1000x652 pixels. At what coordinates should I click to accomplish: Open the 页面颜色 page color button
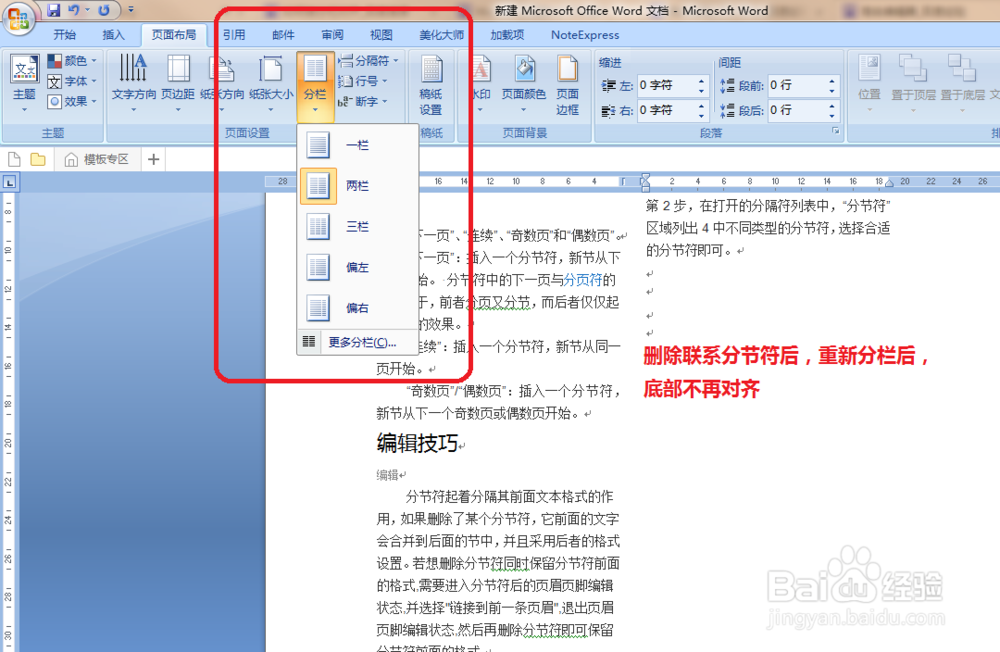point(524,83)
